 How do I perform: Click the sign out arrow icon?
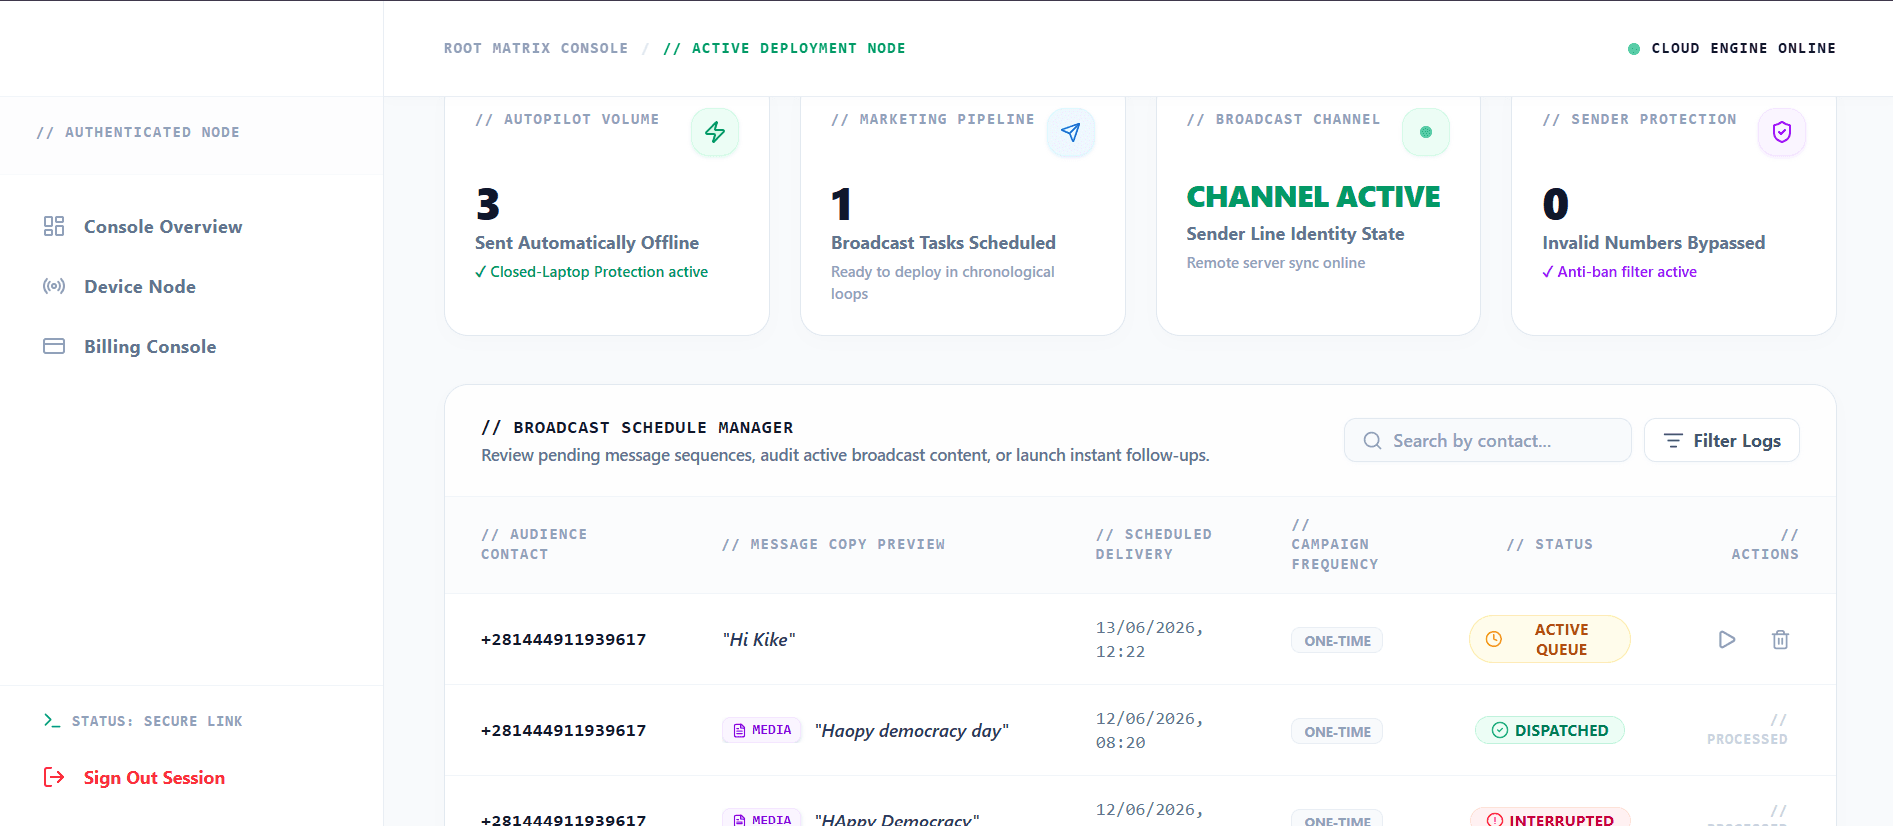[x=54, y=777]
